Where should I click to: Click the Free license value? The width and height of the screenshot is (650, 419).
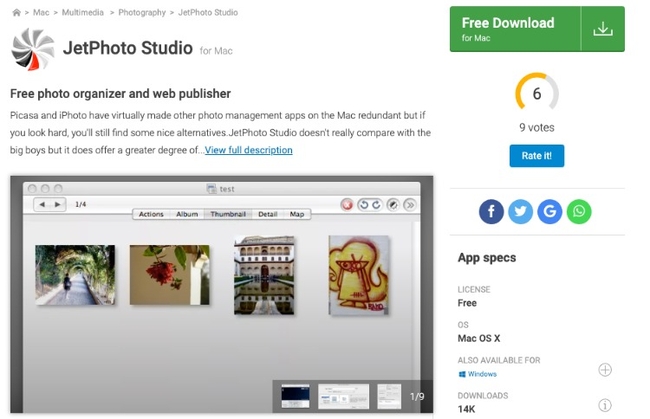(467, 303)
